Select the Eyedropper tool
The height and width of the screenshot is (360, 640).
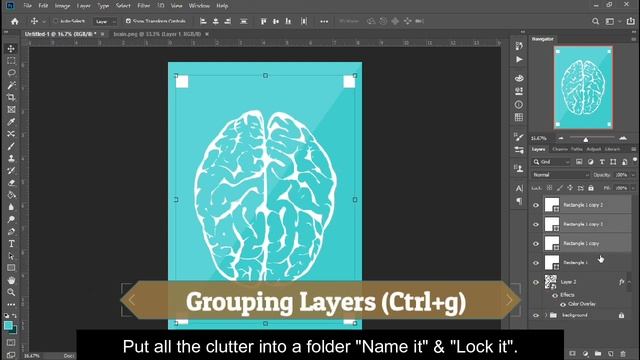click(x=11, y=122)
